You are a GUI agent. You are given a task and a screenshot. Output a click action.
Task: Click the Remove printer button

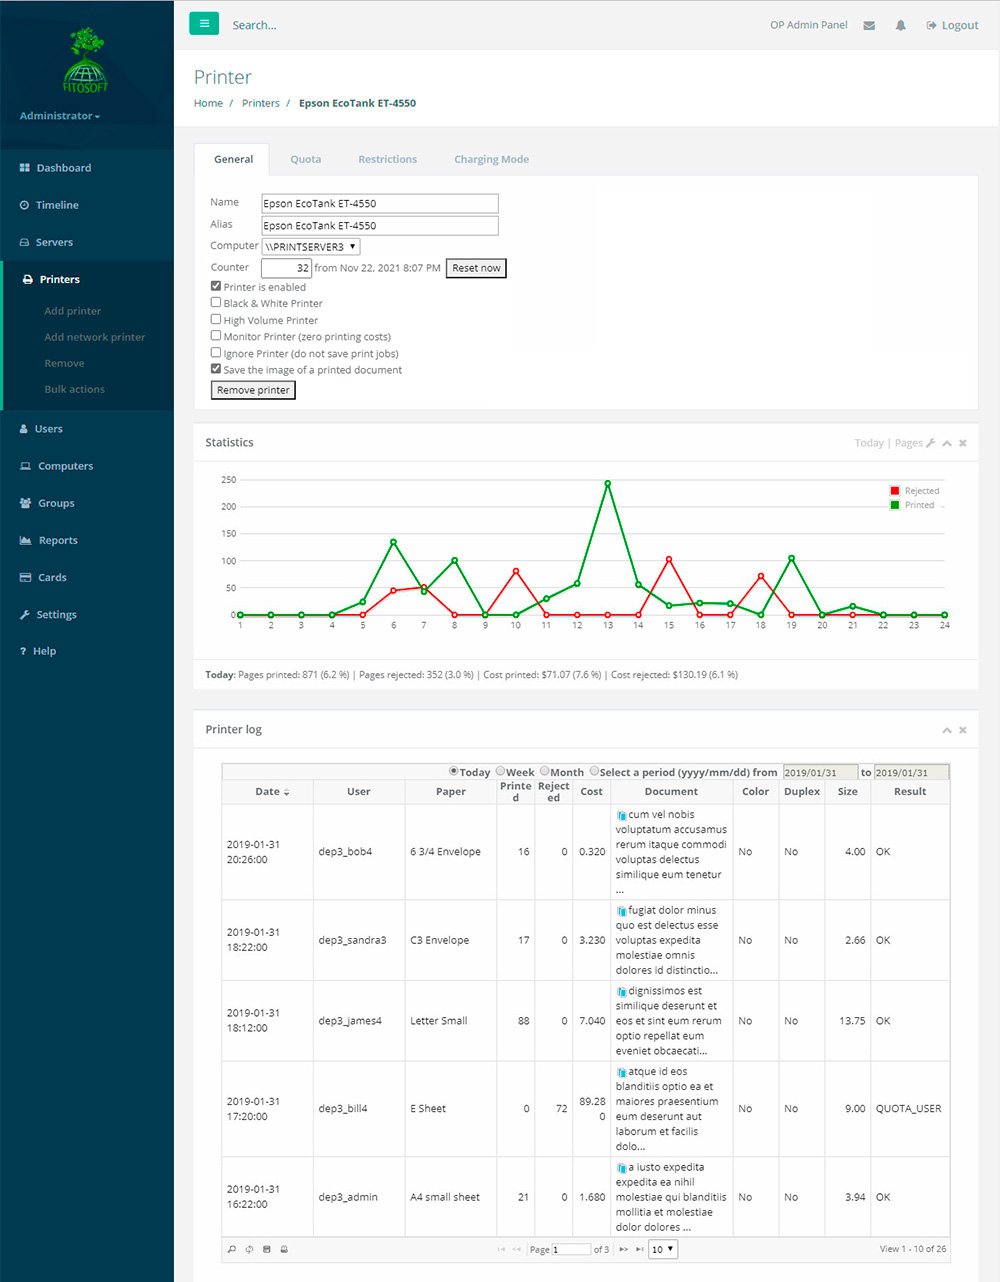click(253, 390)
